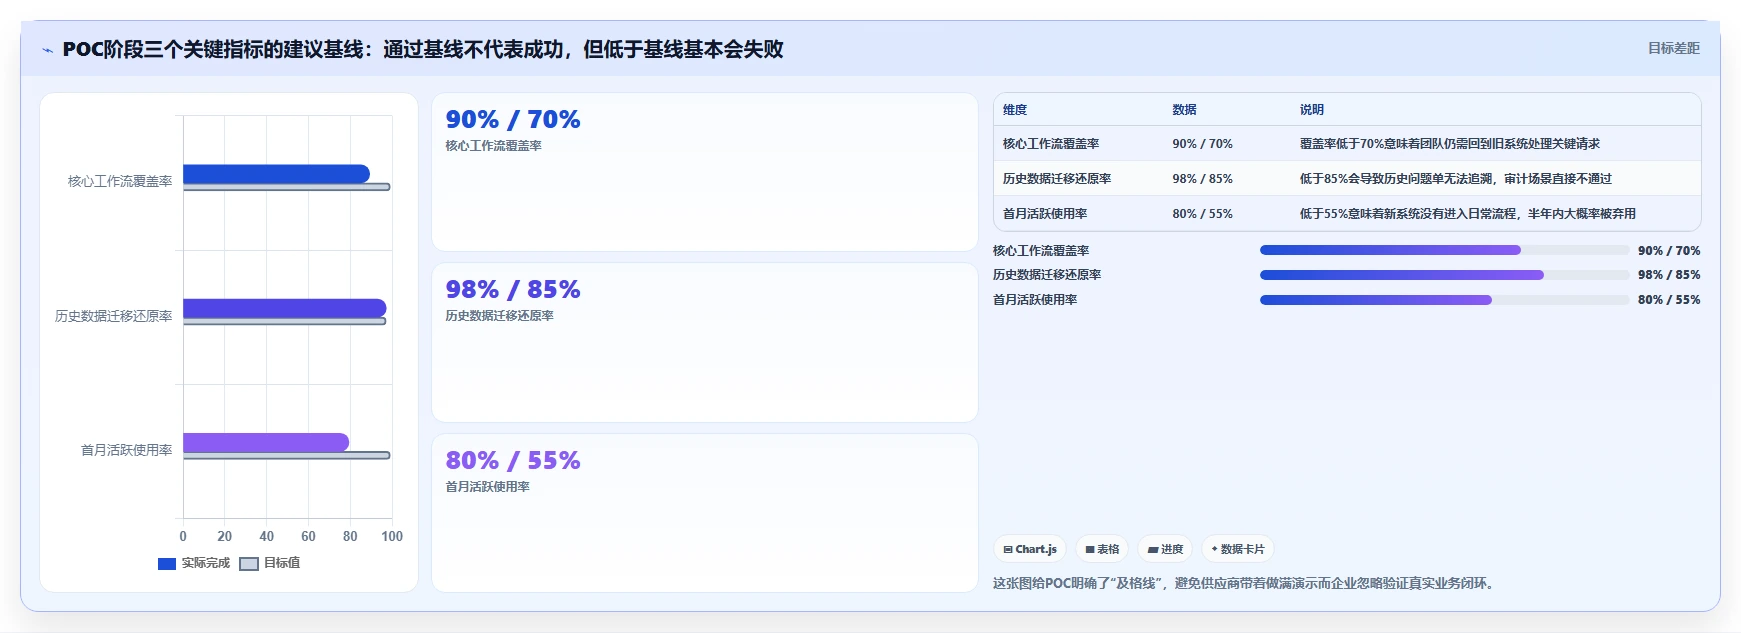Click the 核心工作流覆盖率 chart axis label

click(x=120, y=181)
